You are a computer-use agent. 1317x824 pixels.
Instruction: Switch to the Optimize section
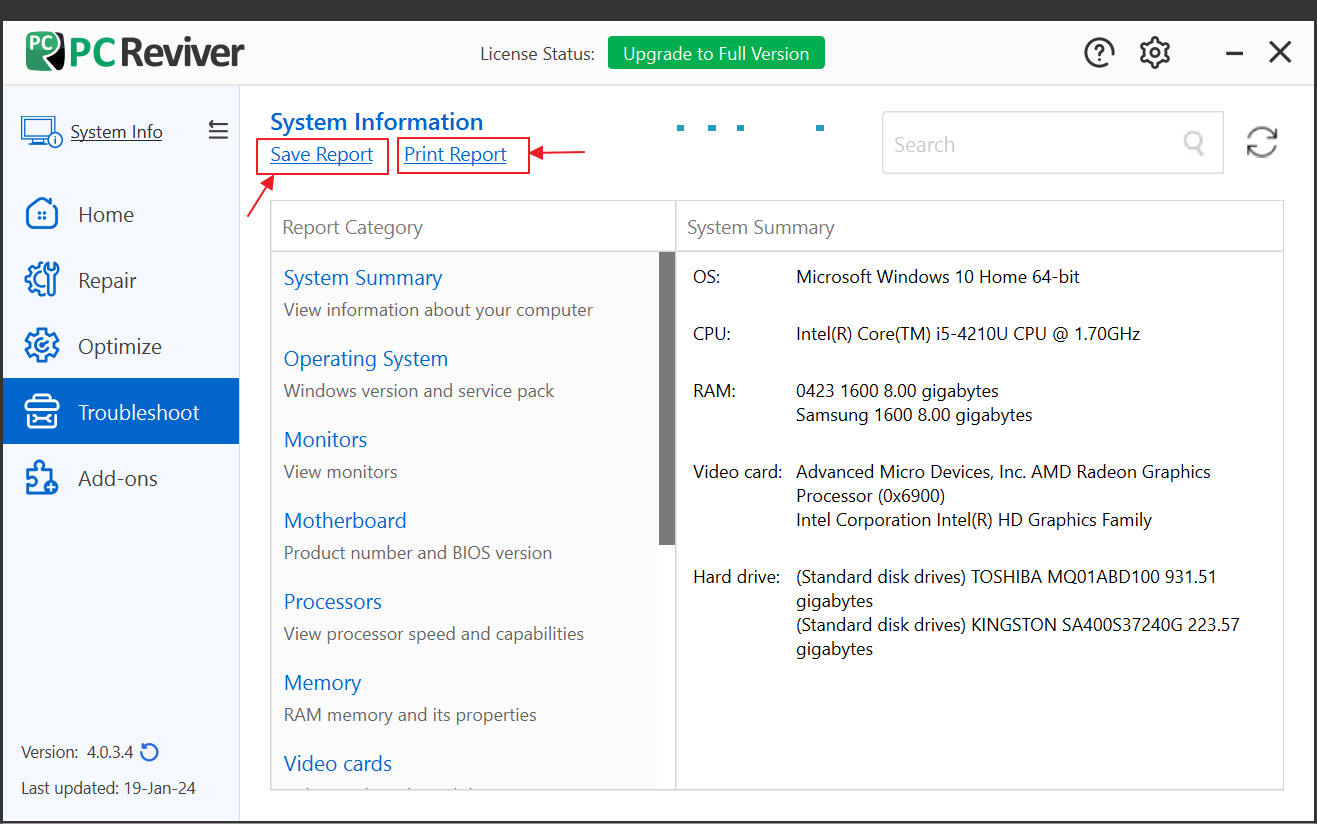(120, 346)
